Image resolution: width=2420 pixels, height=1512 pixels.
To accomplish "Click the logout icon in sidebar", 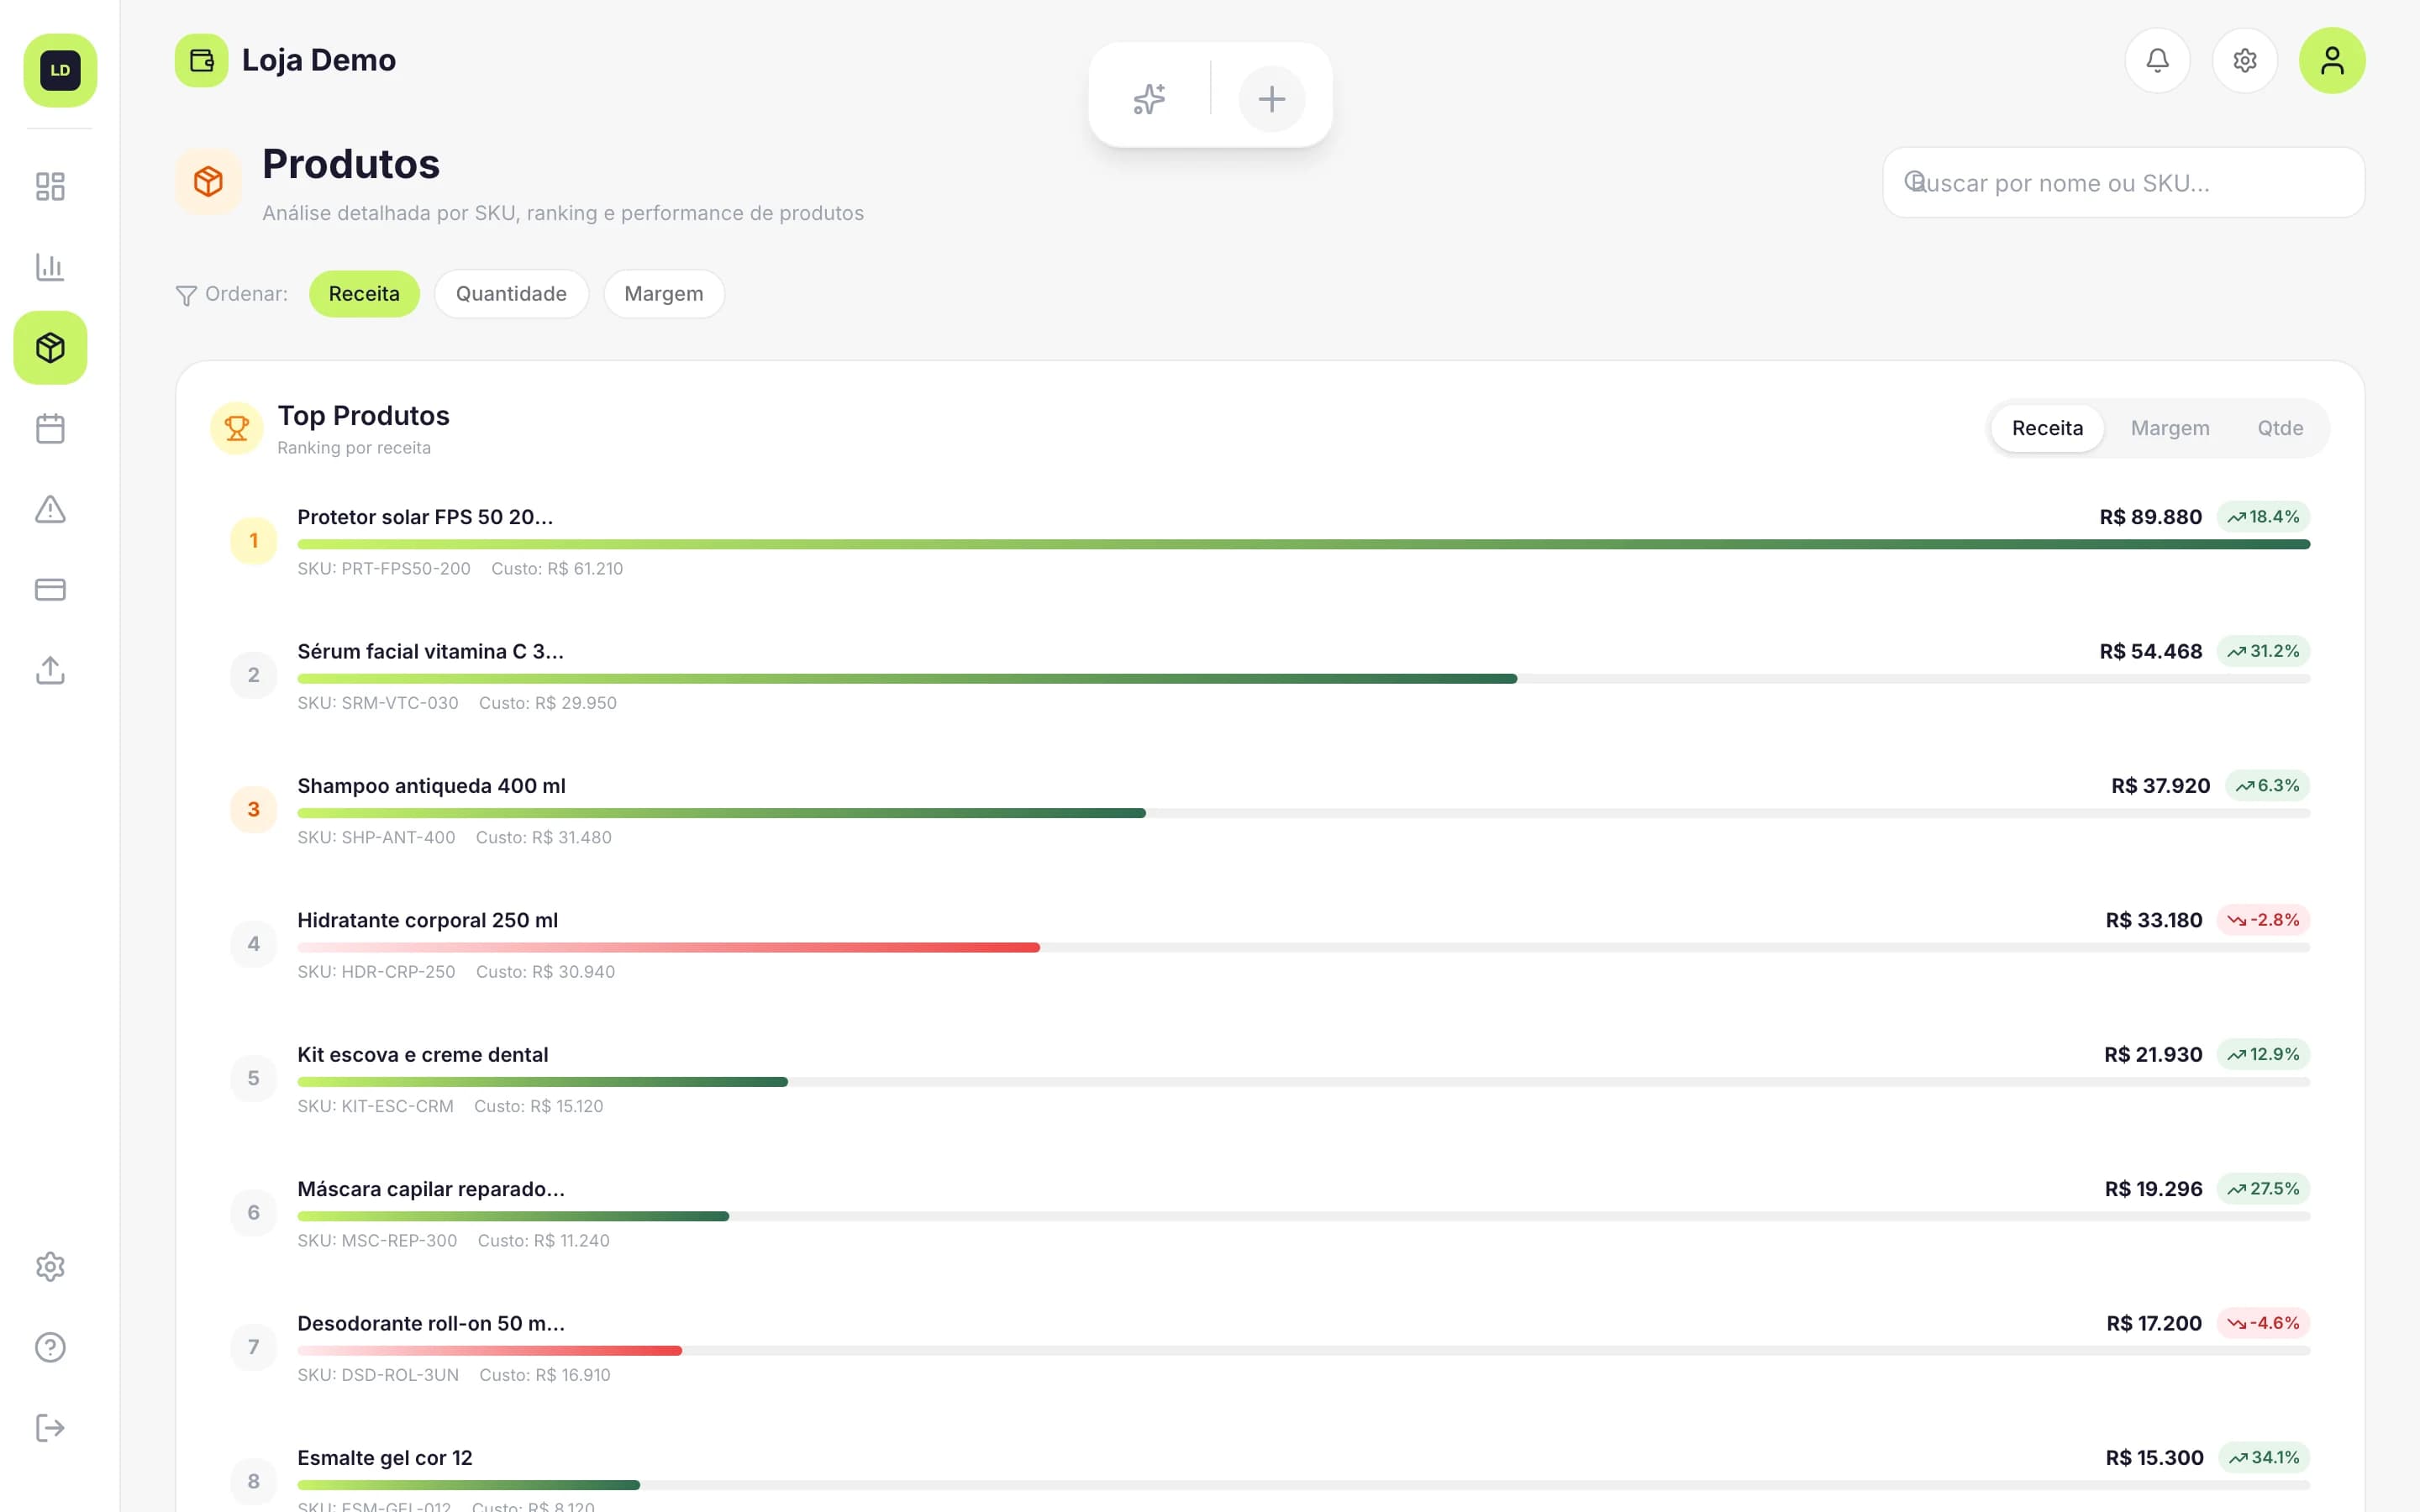I will click(50, 1428).
